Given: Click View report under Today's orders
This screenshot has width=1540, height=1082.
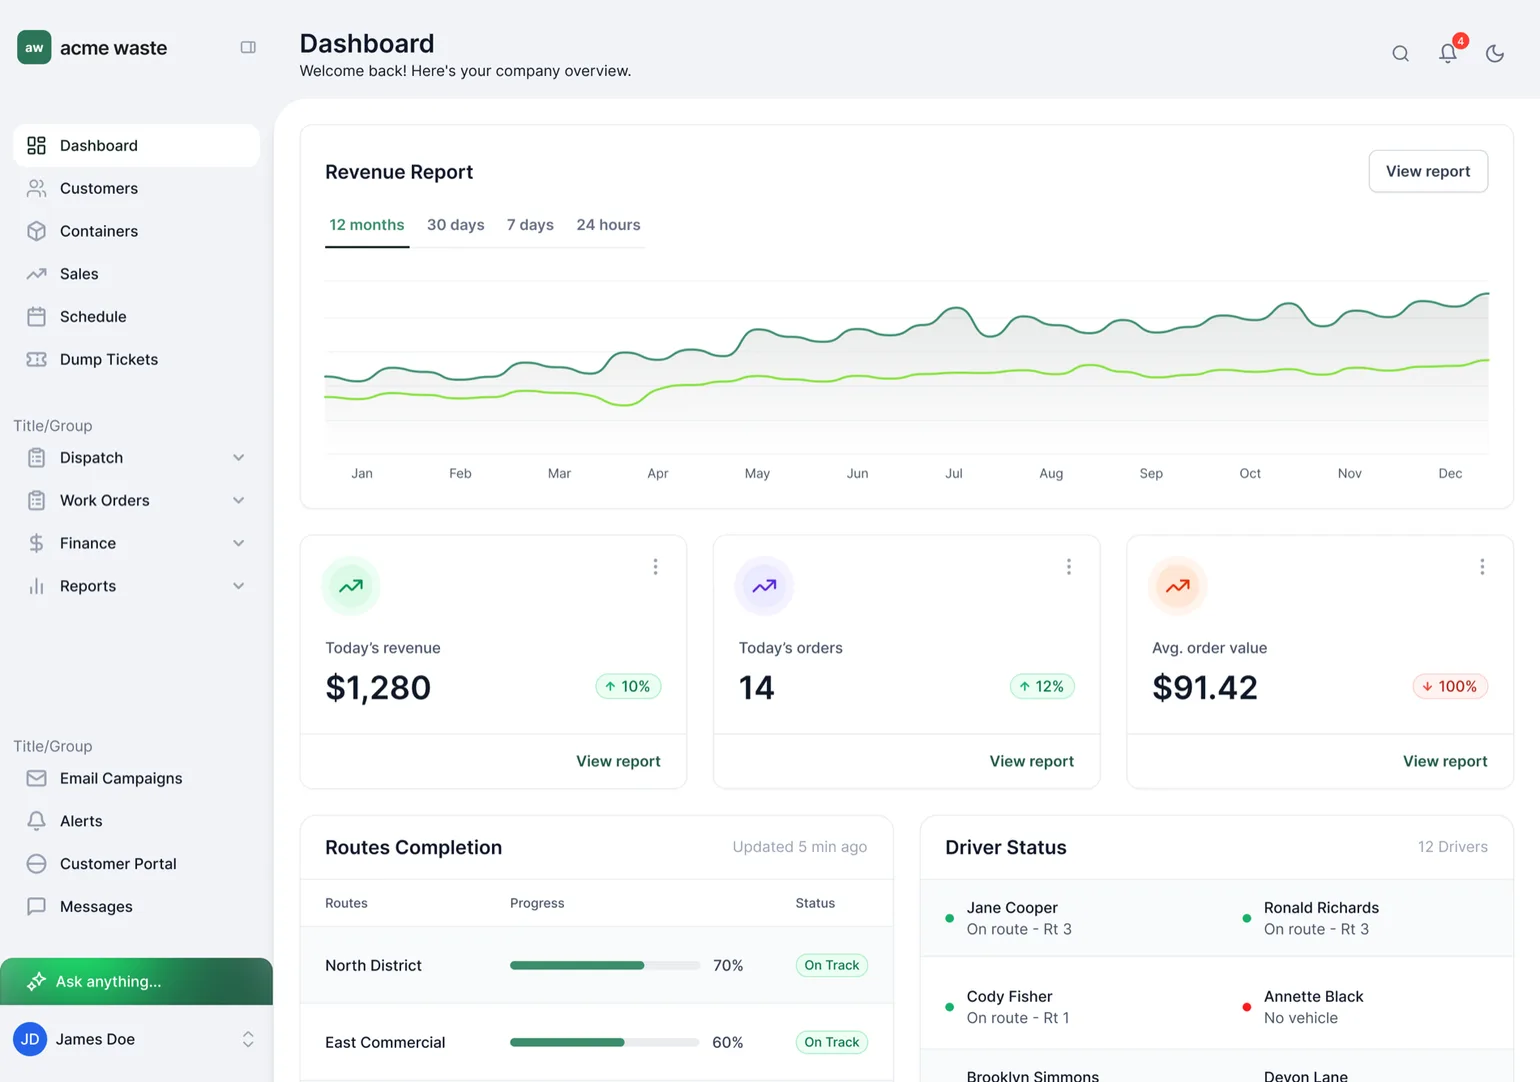Looking at the screenshot, I should point(1031,761).
